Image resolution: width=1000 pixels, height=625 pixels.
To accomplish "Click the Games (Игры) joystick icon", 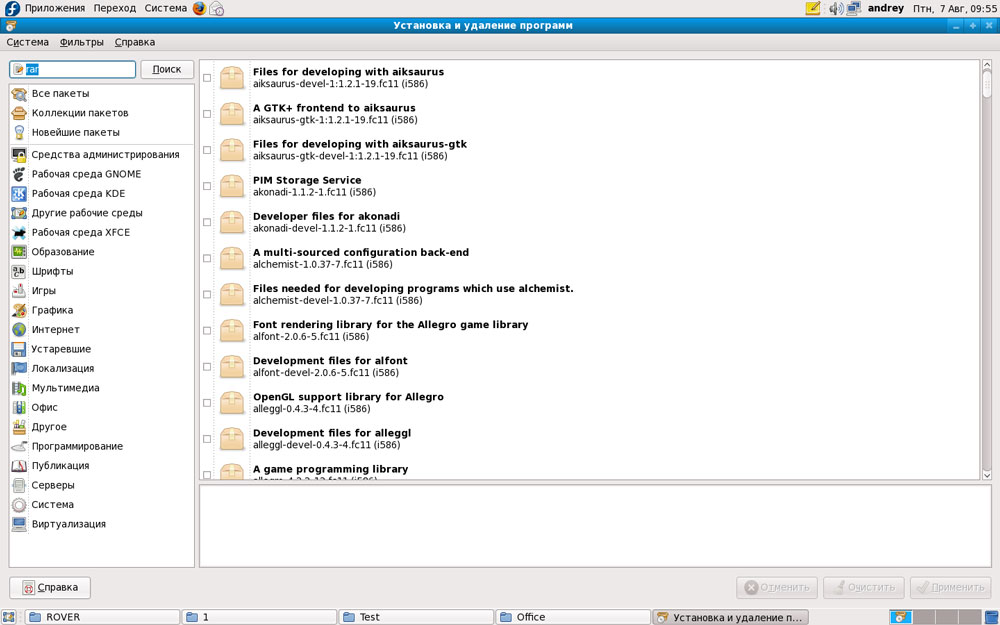I will pos(19,291).
